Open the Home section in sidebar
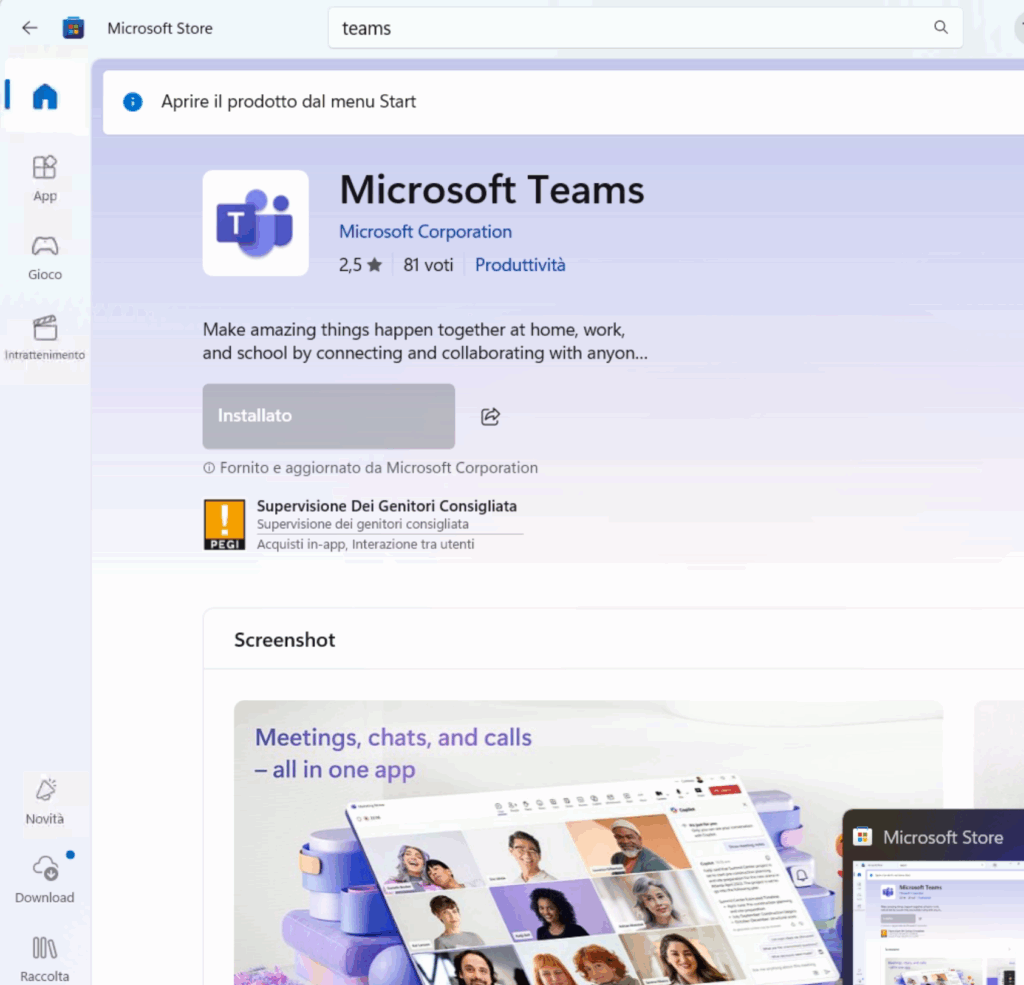The height and width of the screenshot is (985, 1024). [x=45, y=97]
